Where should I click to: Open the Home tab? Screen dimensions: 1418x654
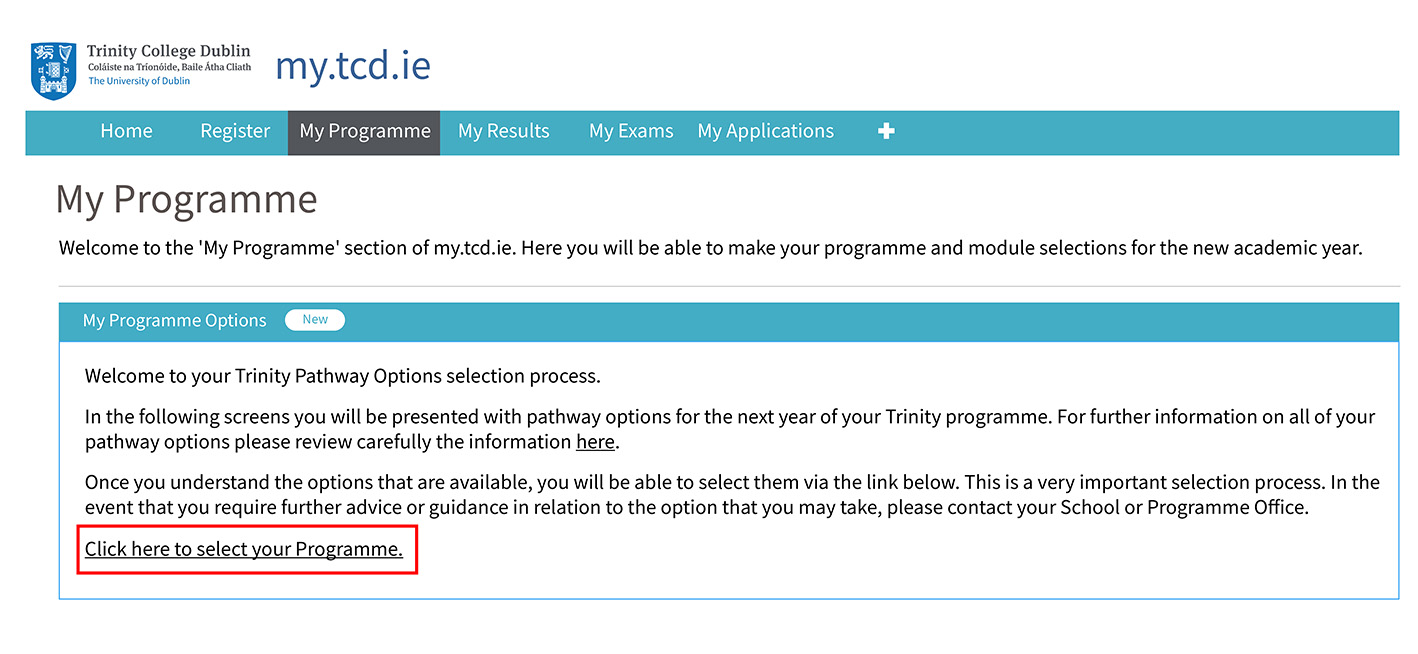pyautogui.click(x=126, y=131)
